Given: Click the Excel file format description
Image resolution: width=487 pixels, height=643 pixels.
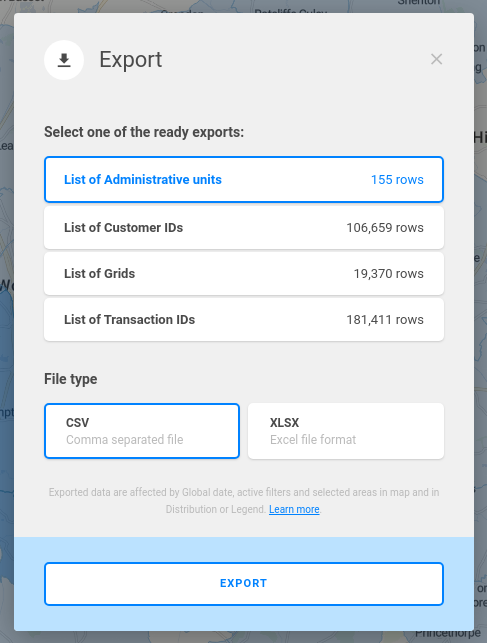Looking at the screenshot, I should point(313,440).
